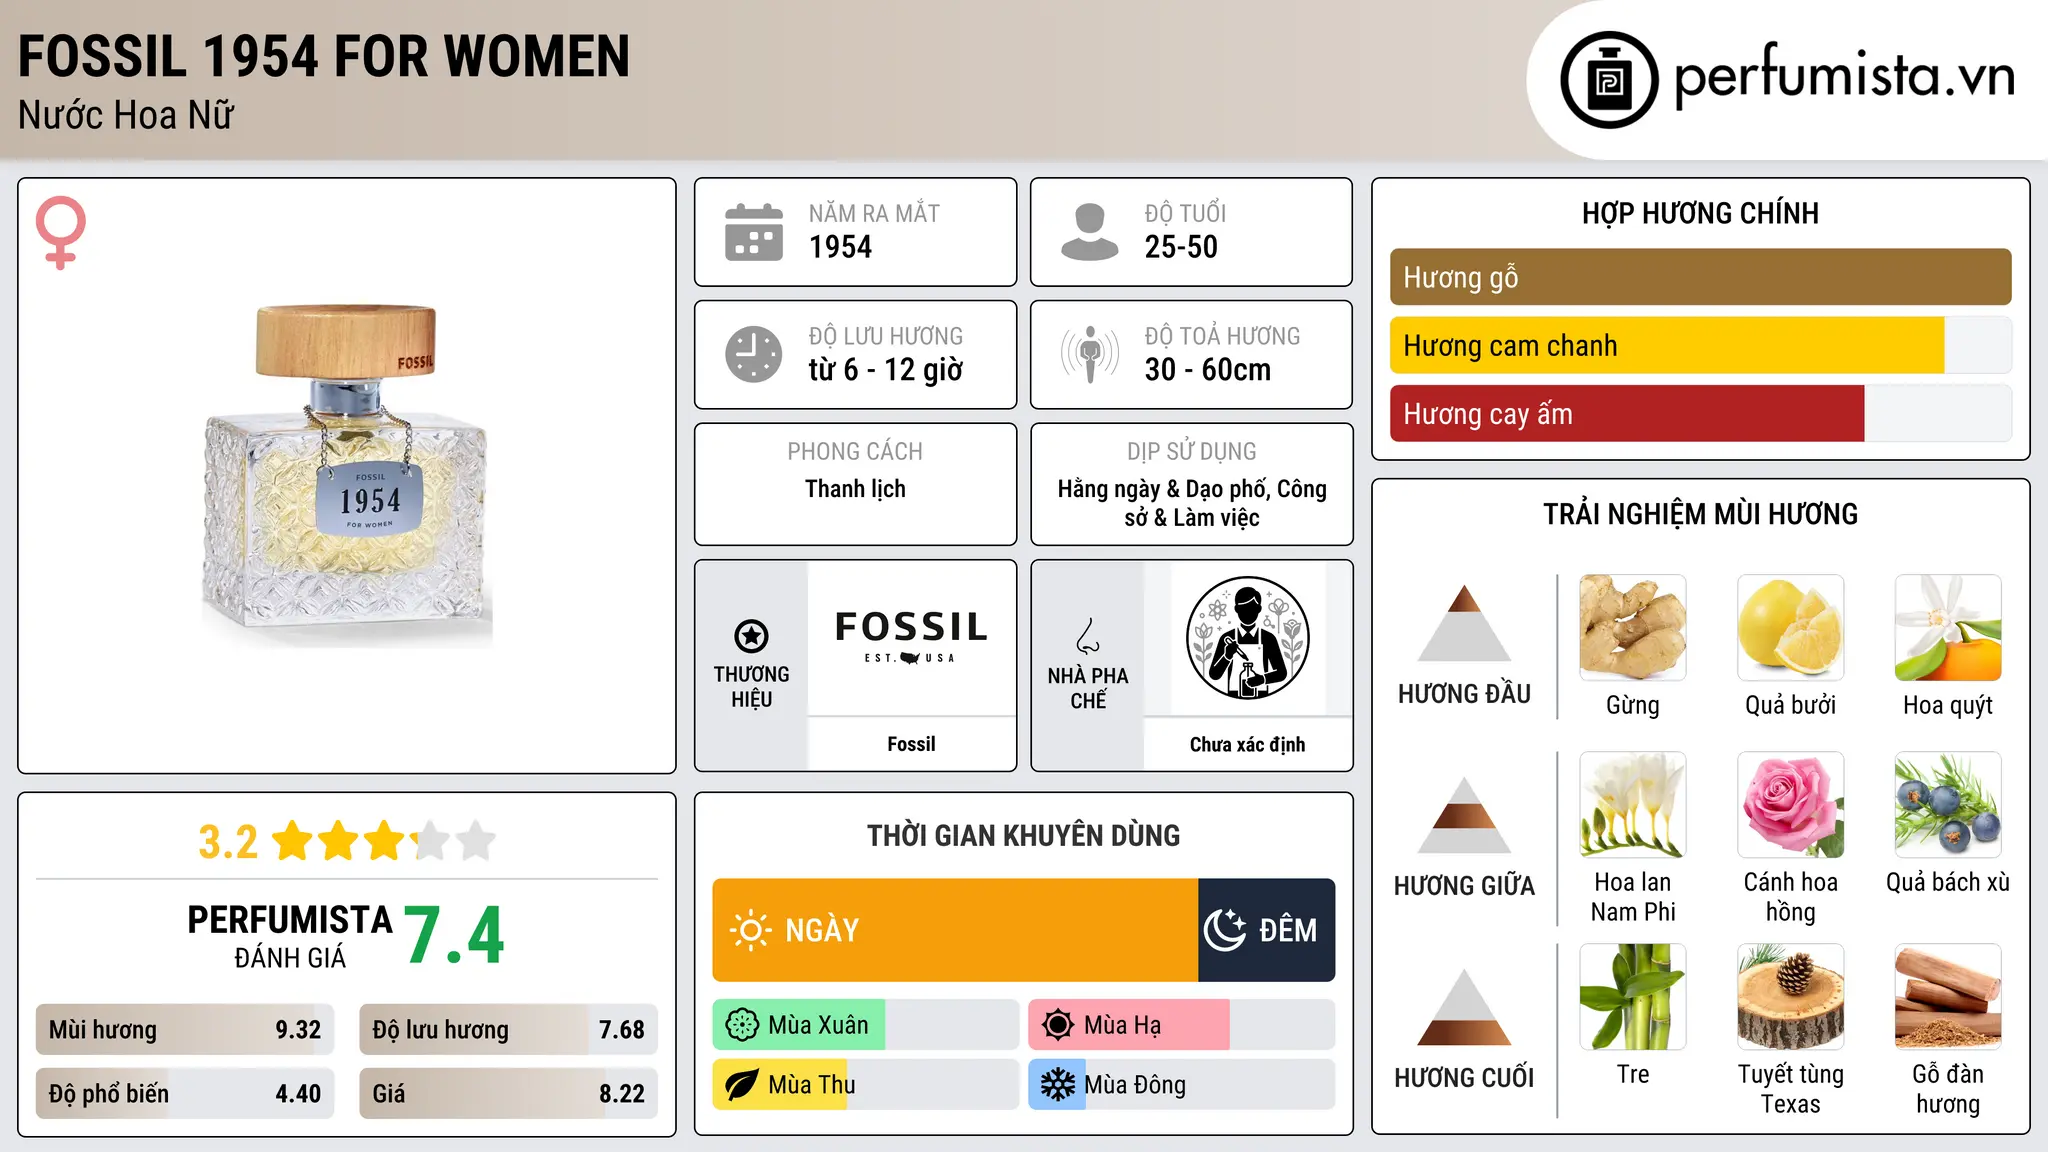Viewport: 2048px width, 1152px height.
Task: Click the clock icon beside Độ lưu hương
Action: point(753,354)
